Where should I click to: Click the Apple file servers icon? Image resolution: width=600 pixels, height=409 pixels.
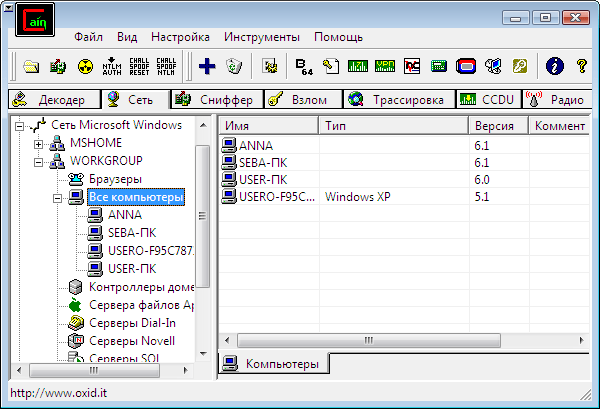76,305
